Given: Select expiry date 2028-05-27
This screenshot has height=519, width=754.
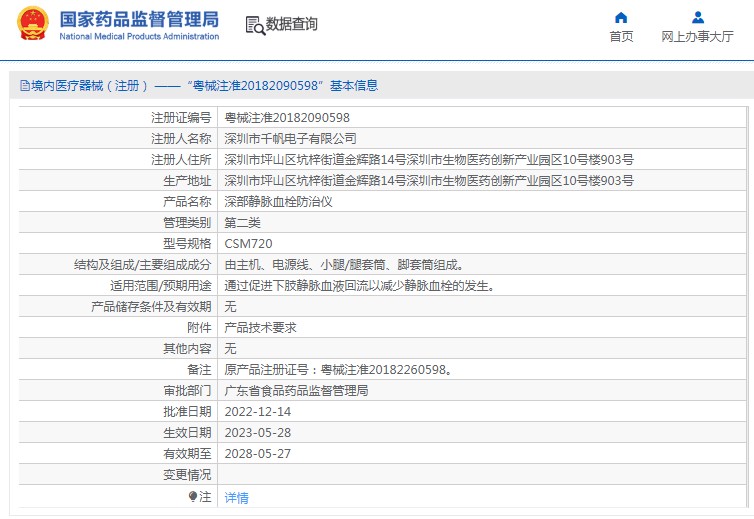Looking at the screenshot, I should [x=258, y=454].
